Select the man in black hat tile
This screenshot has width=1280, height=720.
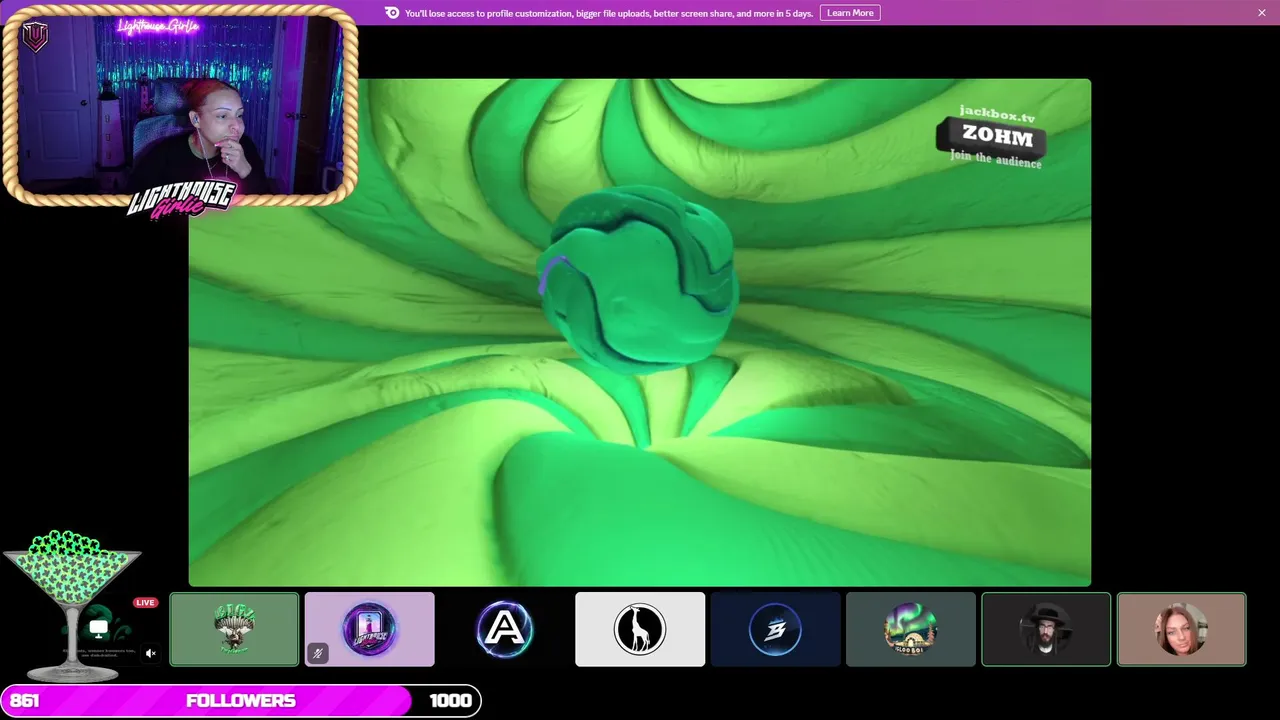1046,629
